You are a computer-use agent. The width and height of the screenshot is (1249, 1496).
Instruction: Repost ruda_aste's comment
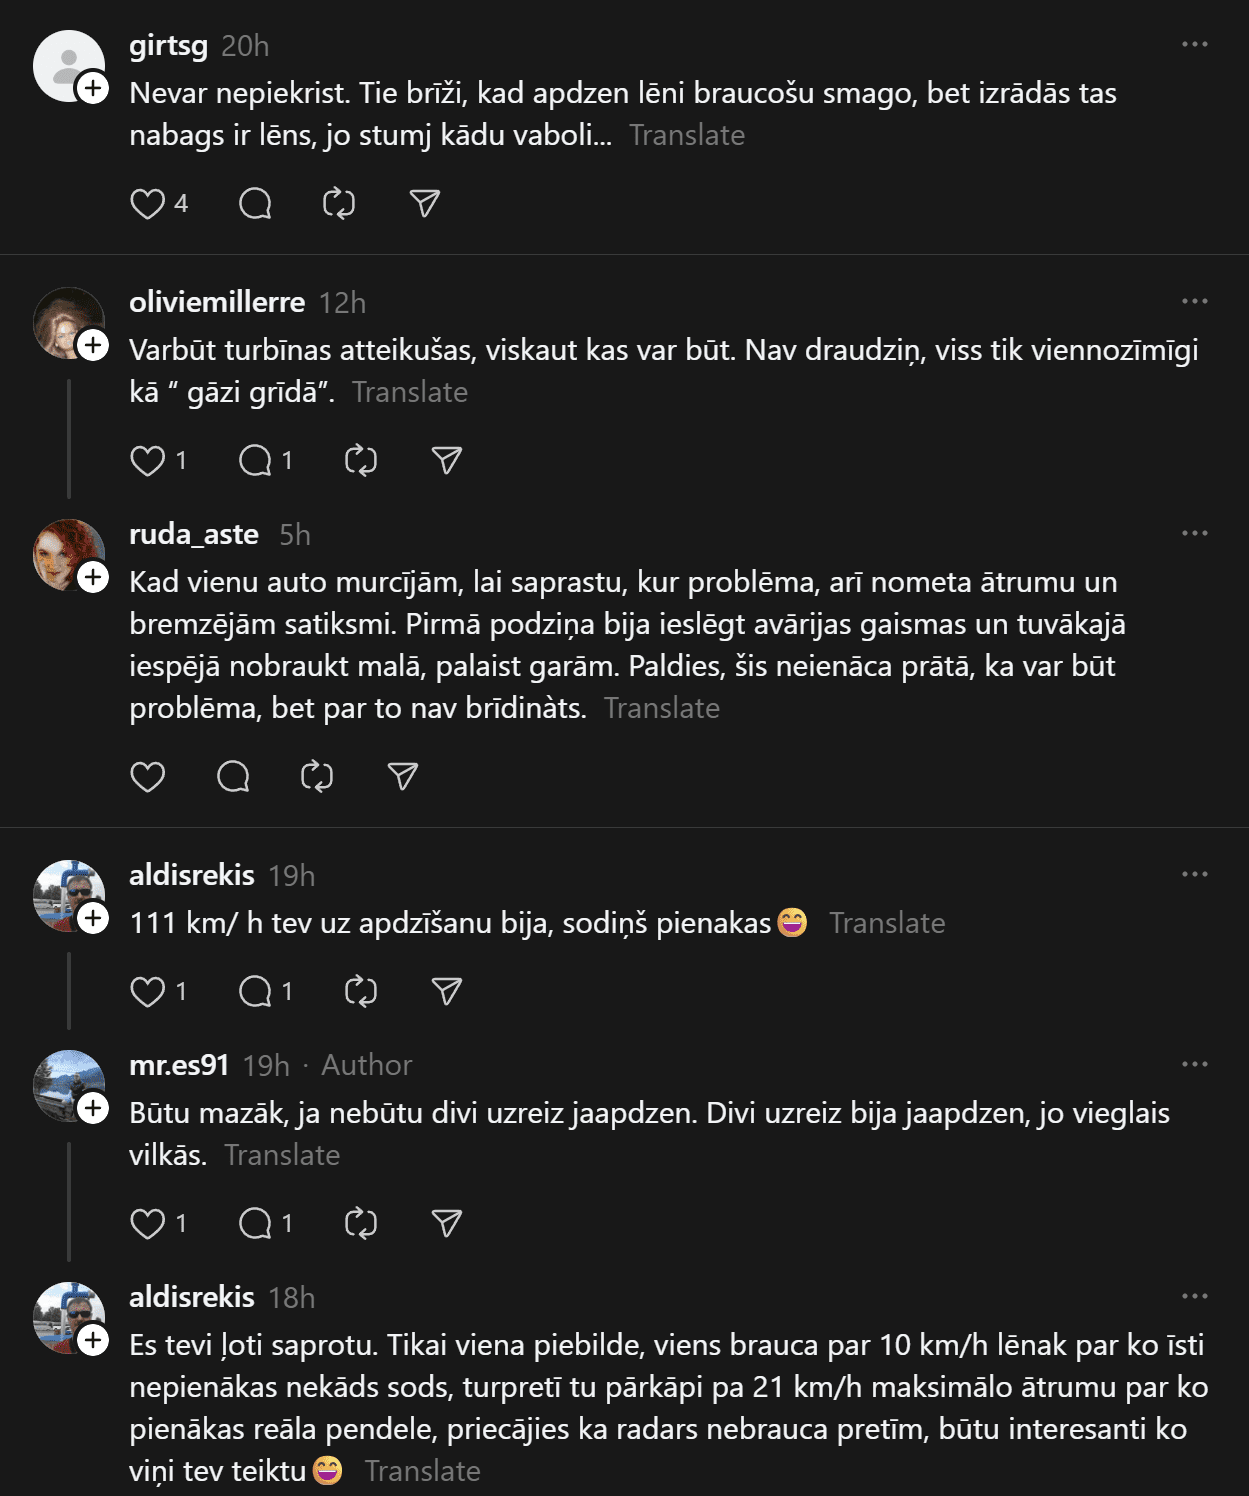[x=317, y=777]
